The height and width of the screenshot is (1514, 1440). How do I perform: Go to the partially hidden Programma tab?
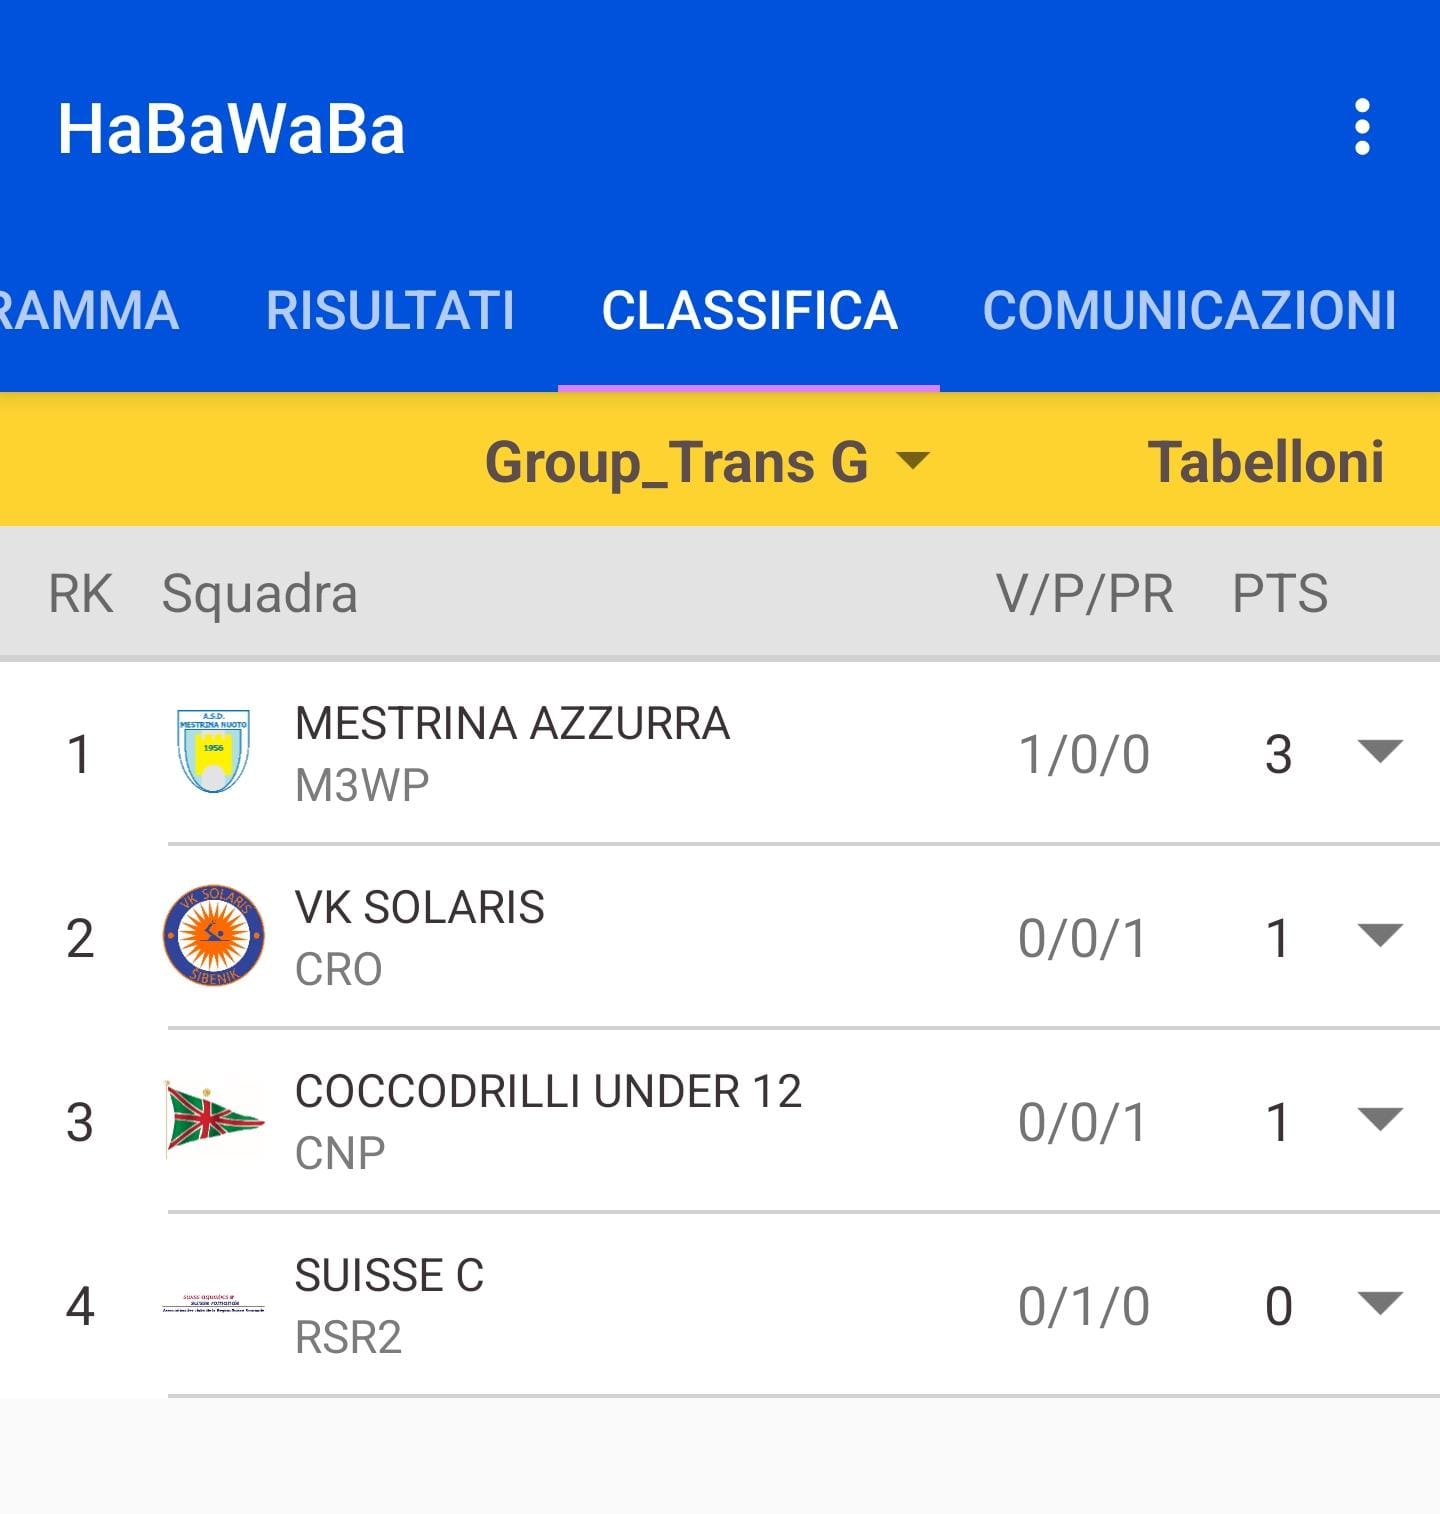coord(88,310)
